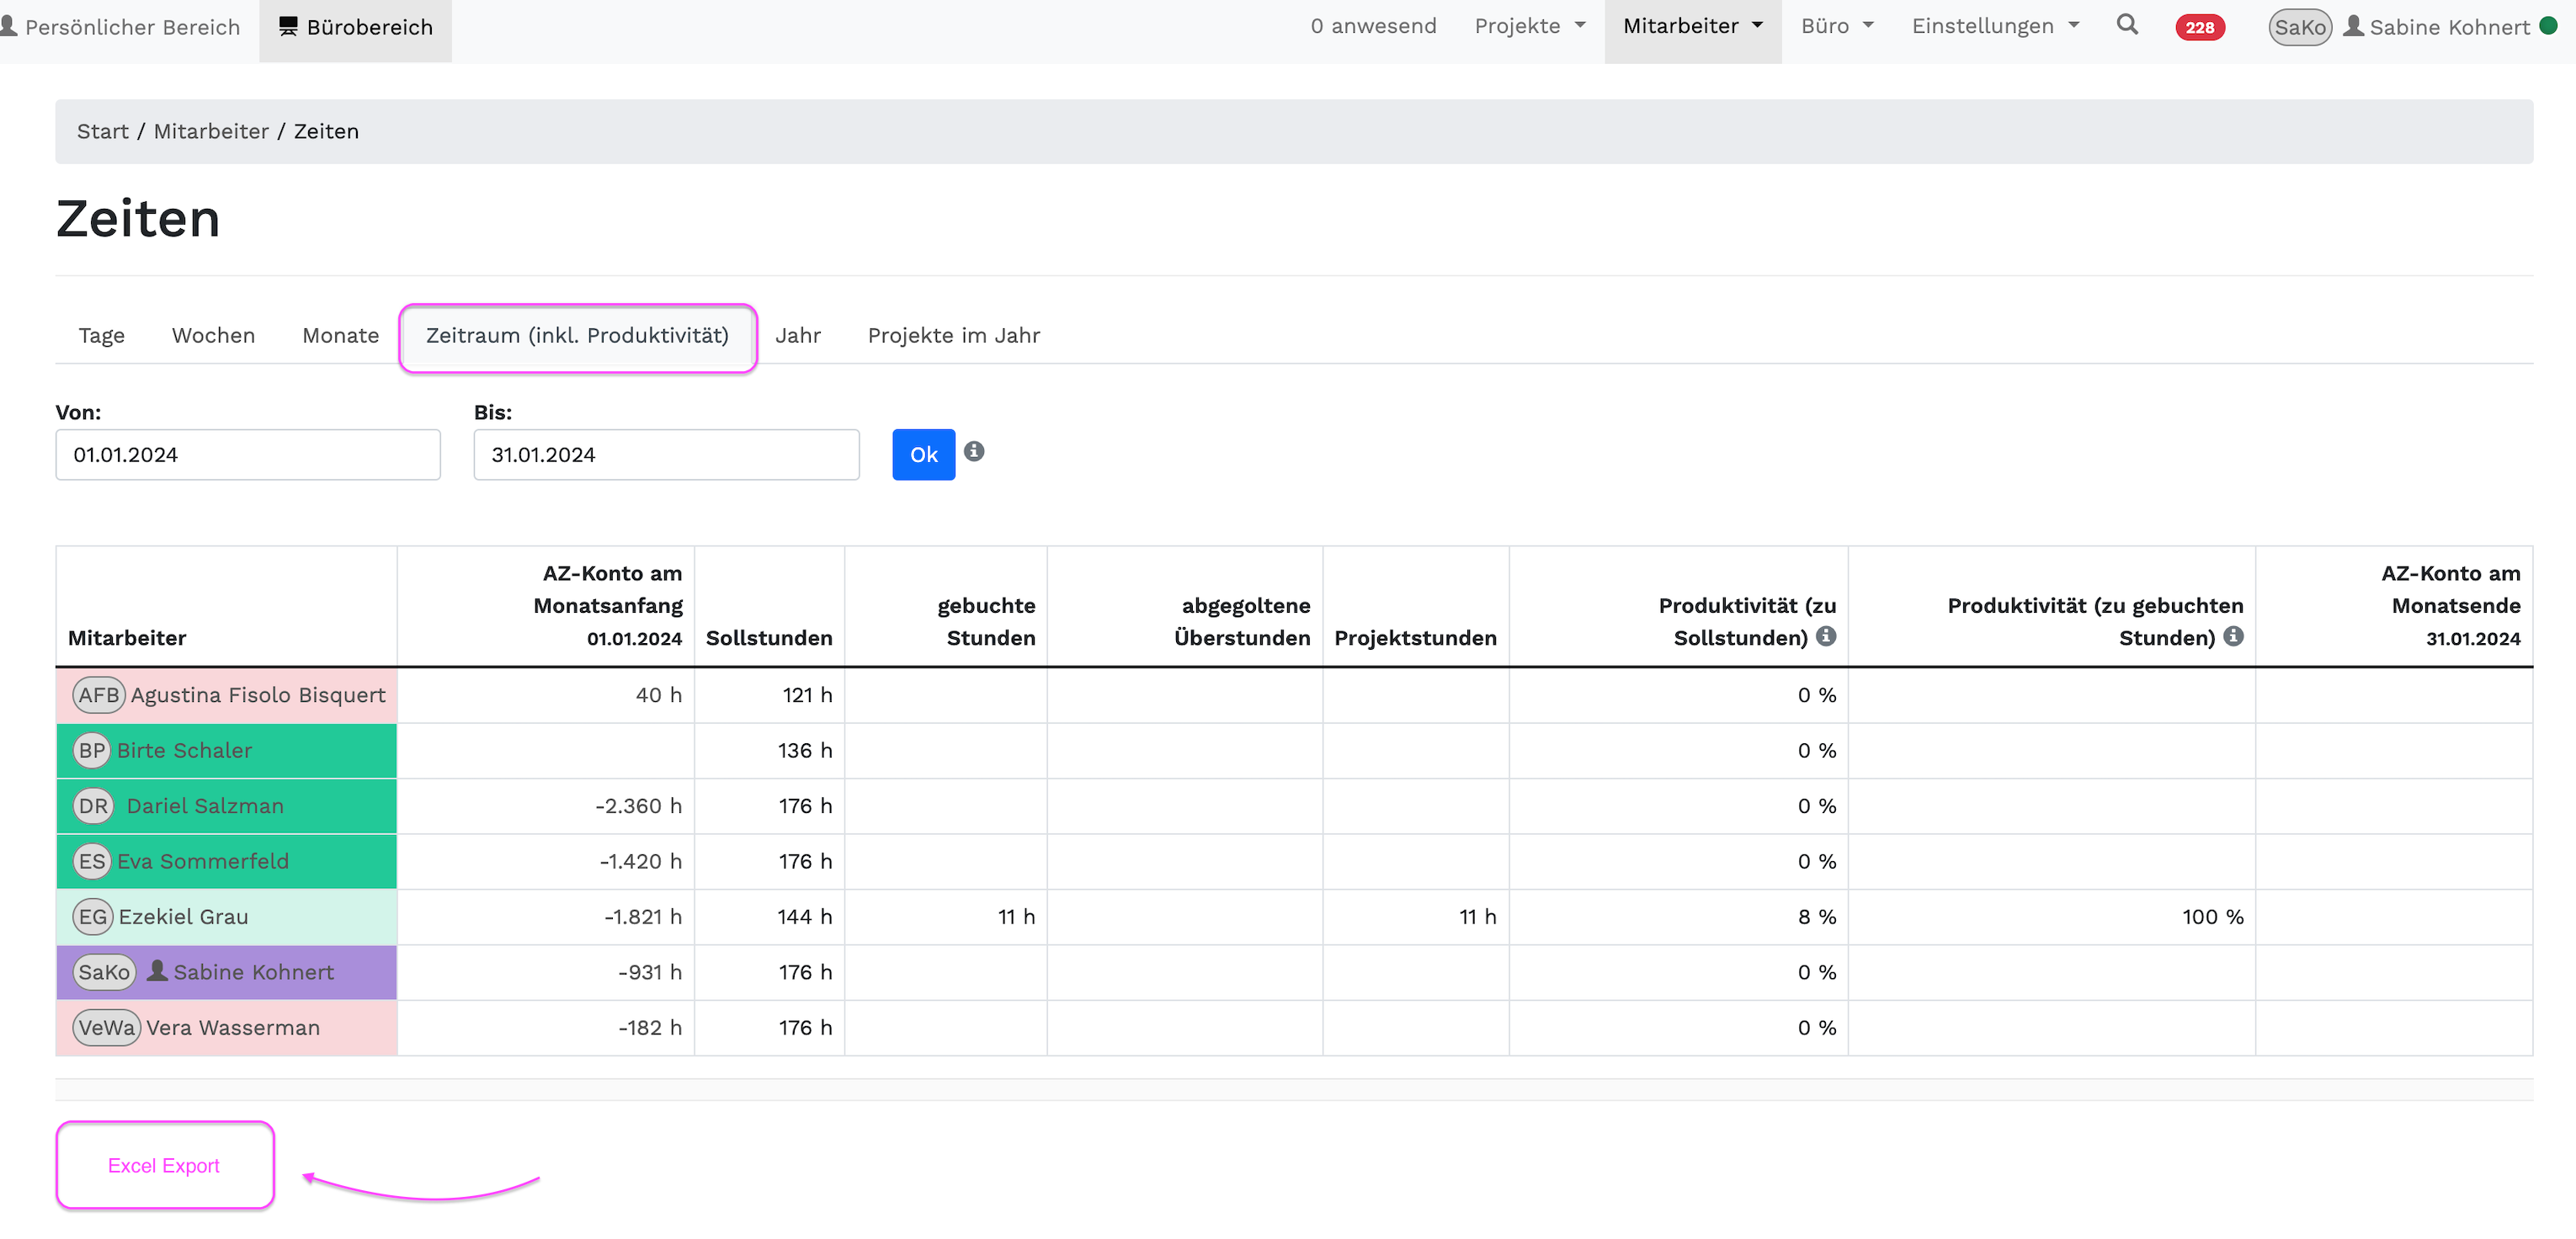Viewport: 2576px width, 1239px height.
Task: Click the Bis date field 31.01.2024
Action: coord(666,455)
